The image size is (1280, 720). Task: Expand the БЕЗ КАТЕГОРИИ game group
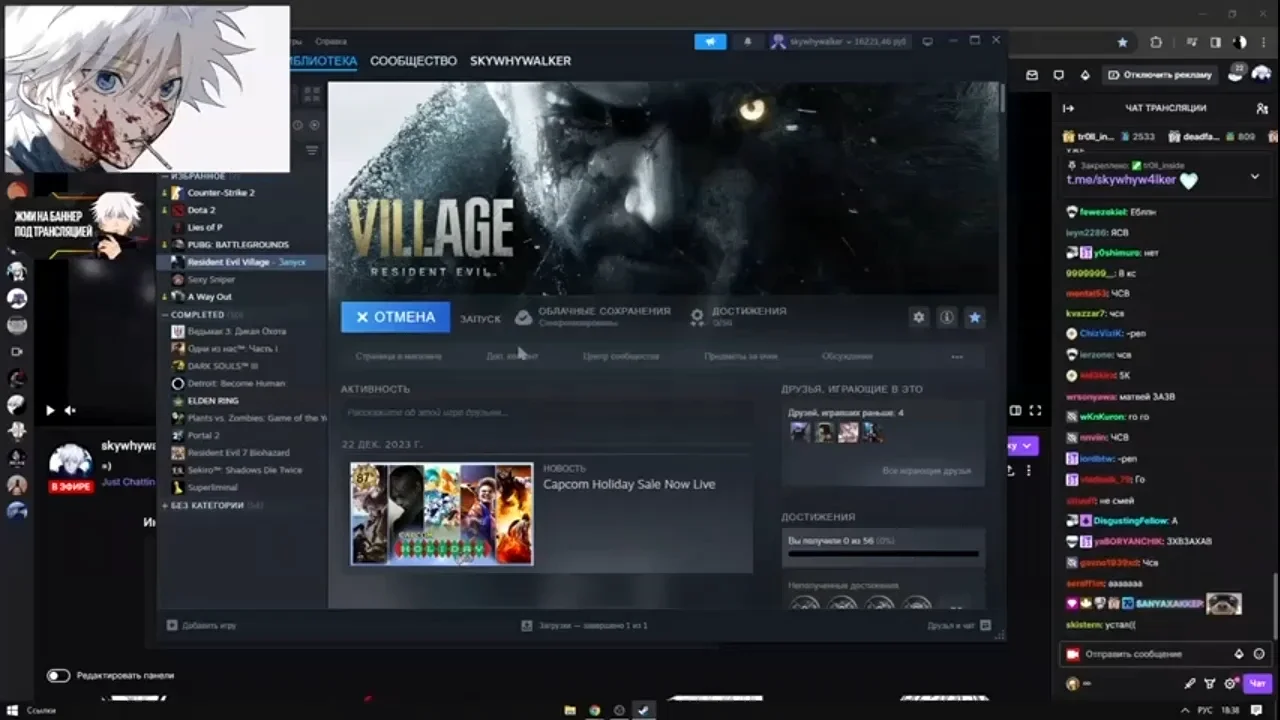click(205, 506)
